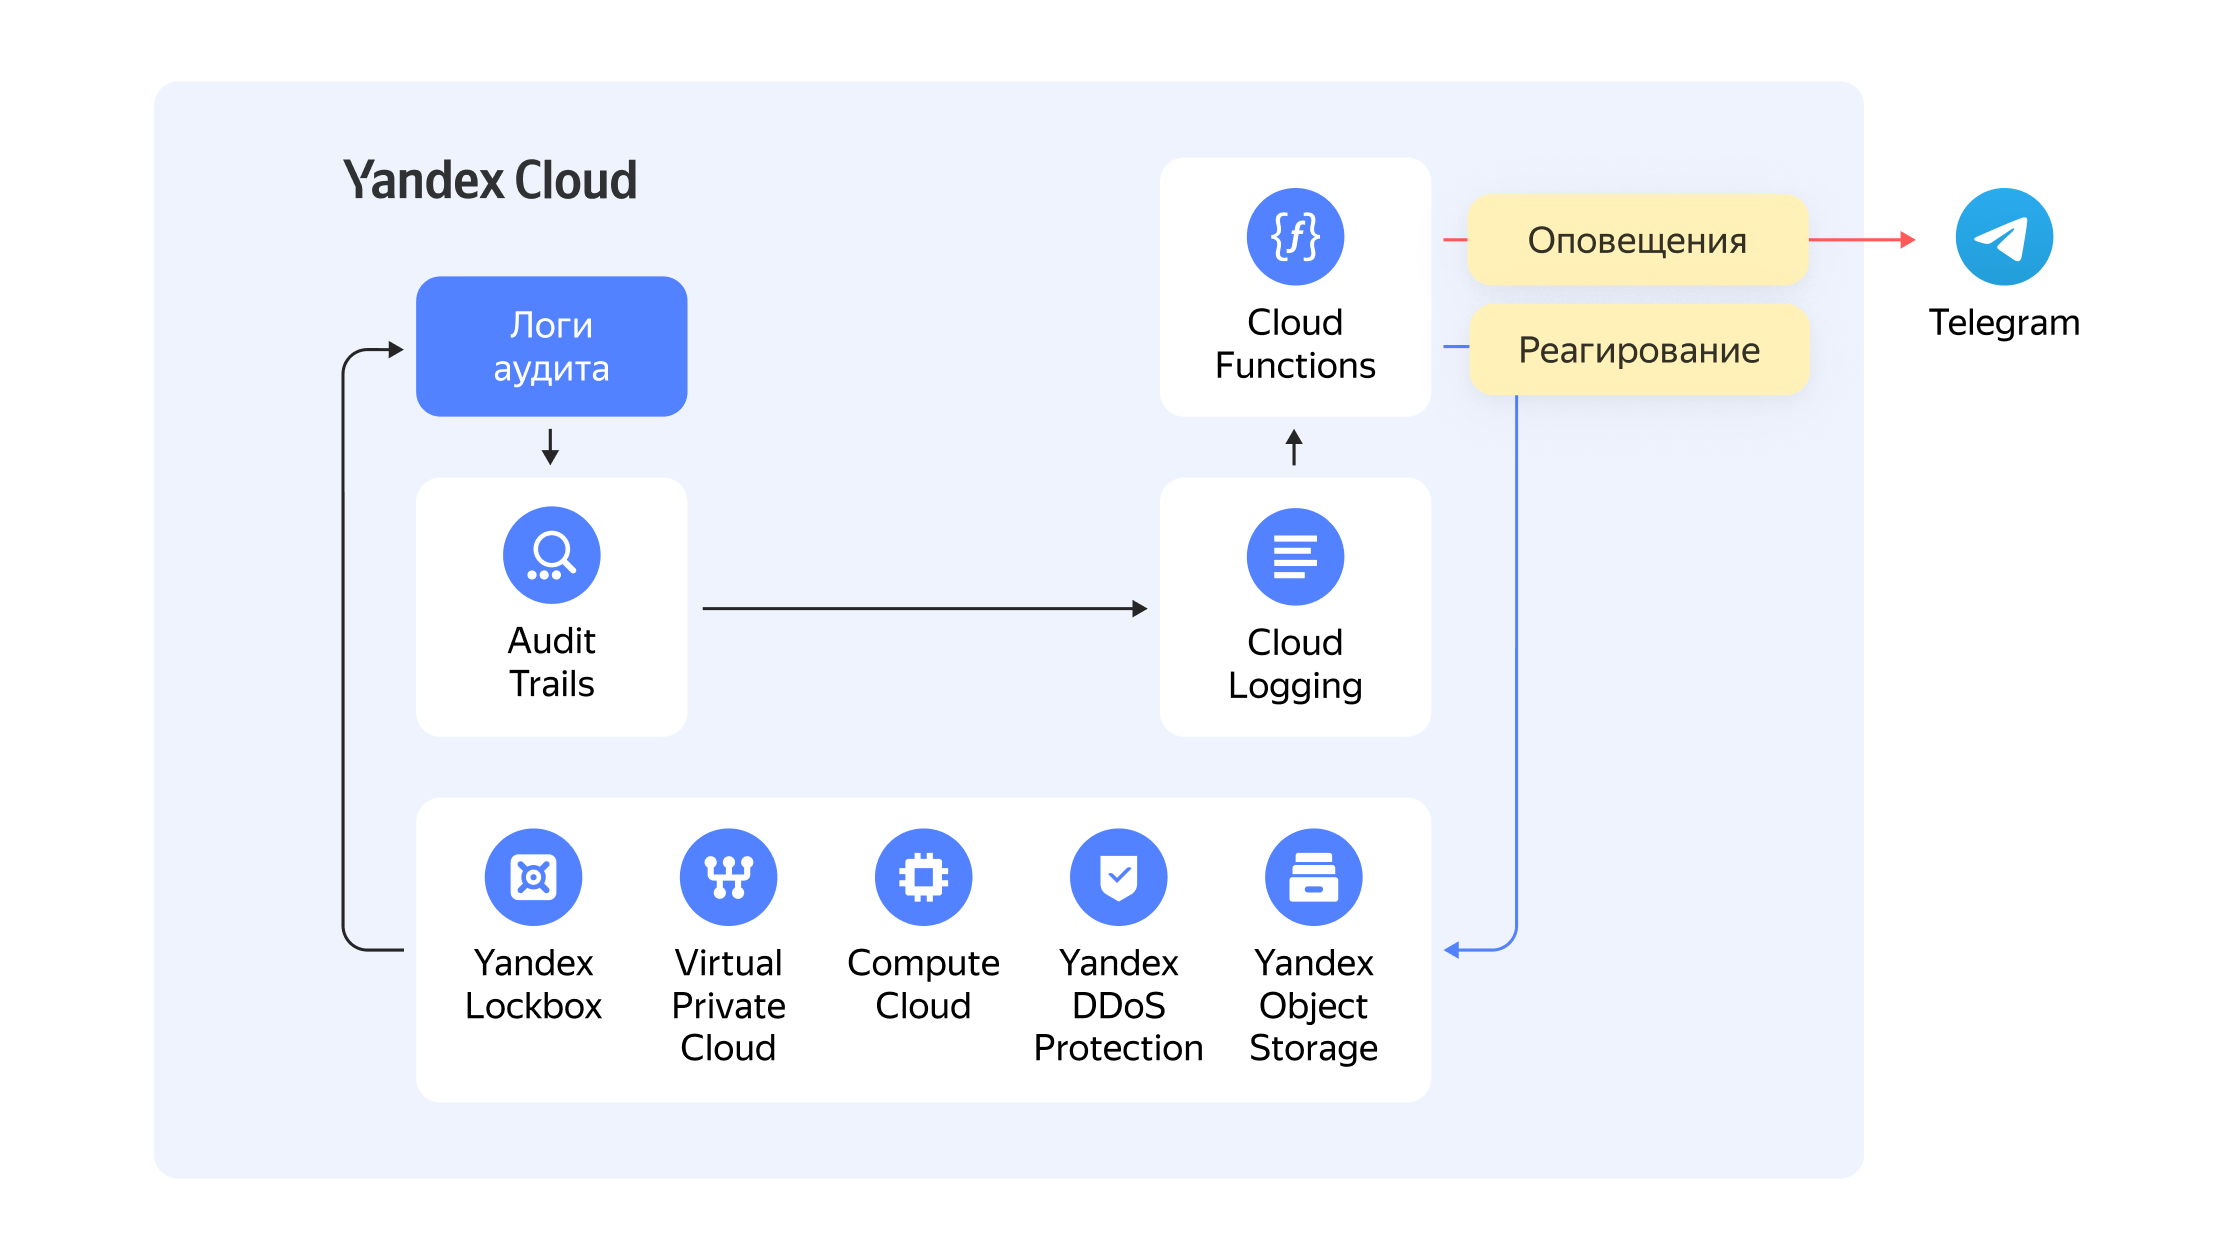Click the yellow Оповещения box
The width and height of the screenshot is (2240, 1260).
click(1638, 240)
